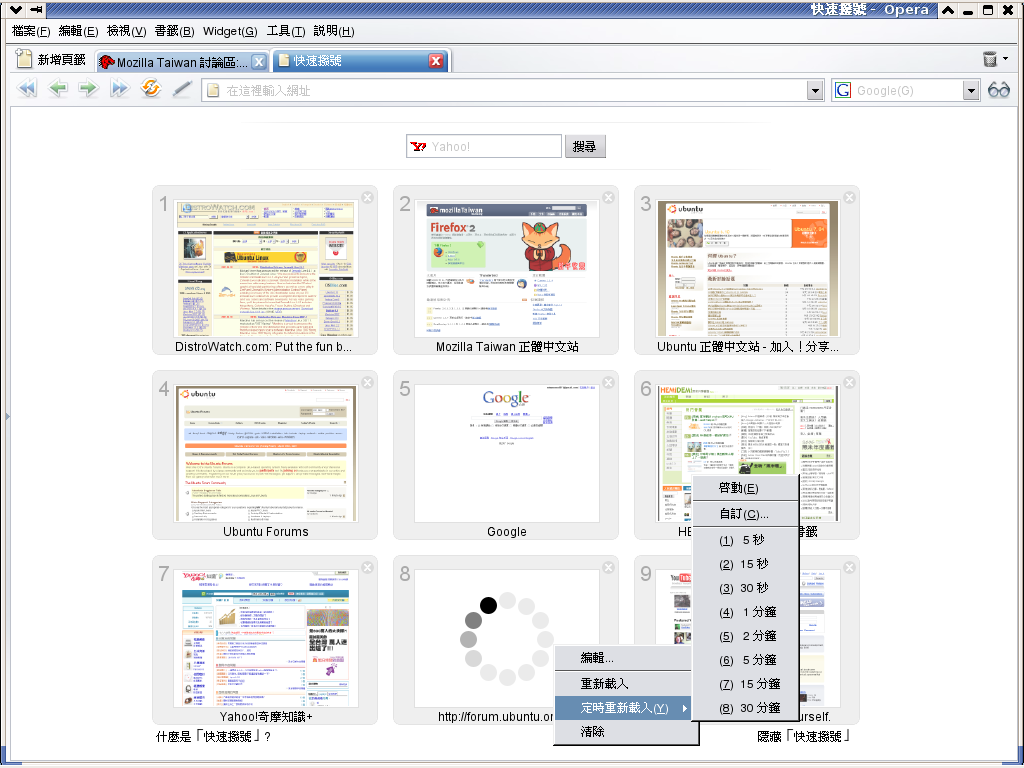Remove speed dial 7 Yahoo!奇摩知識+

(368, 568)
